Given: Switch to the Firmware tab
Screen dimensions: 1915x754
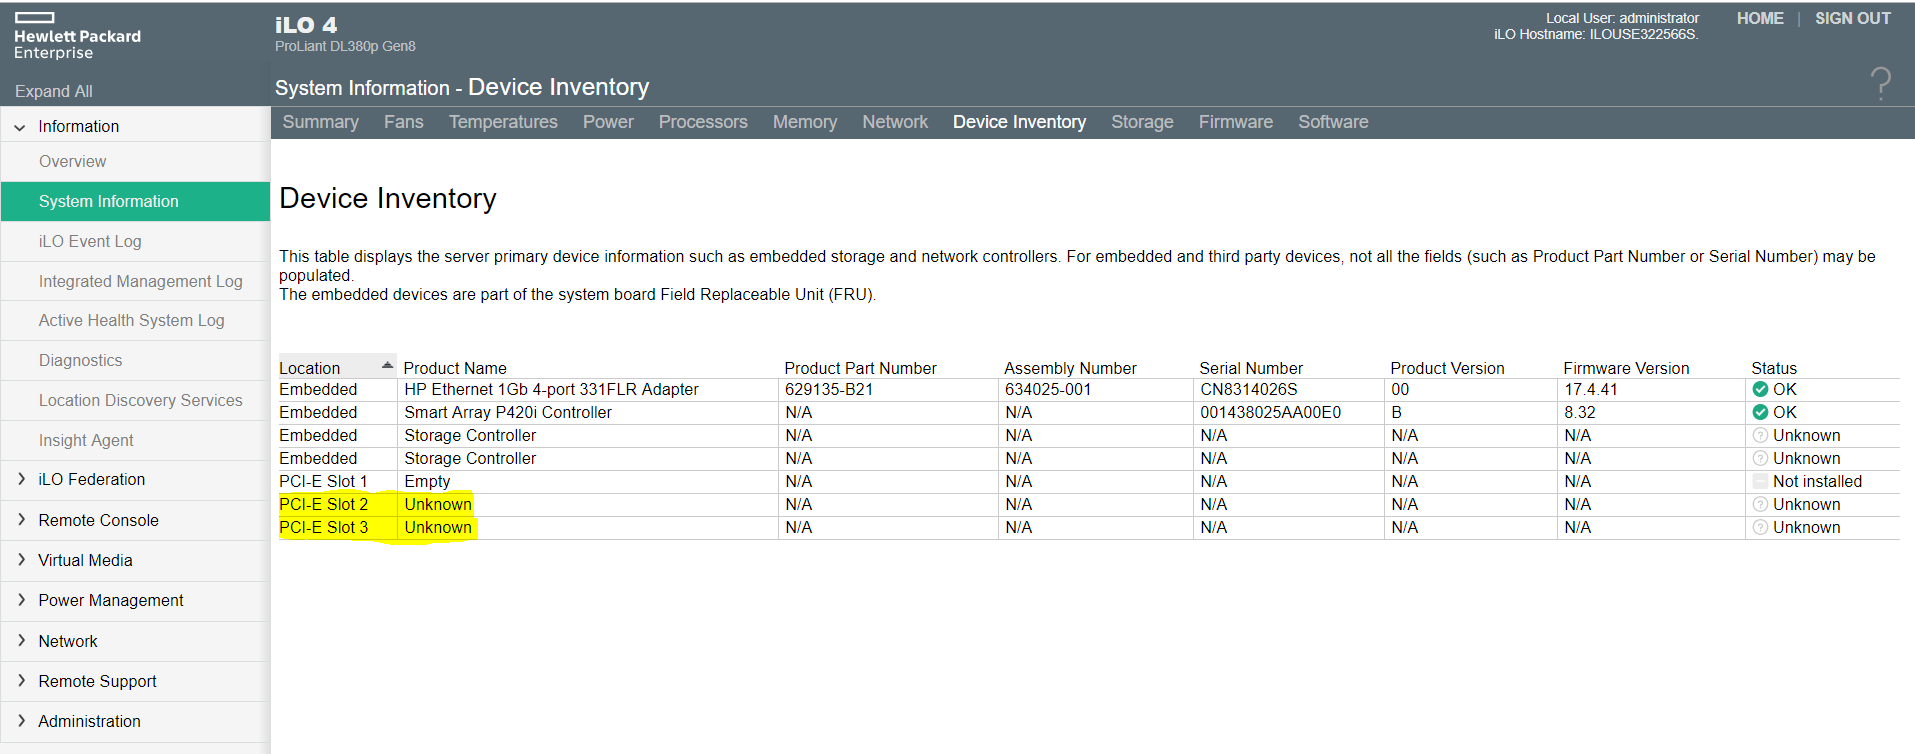Looking at the screenshot, I should click(x=1236, y=122).
